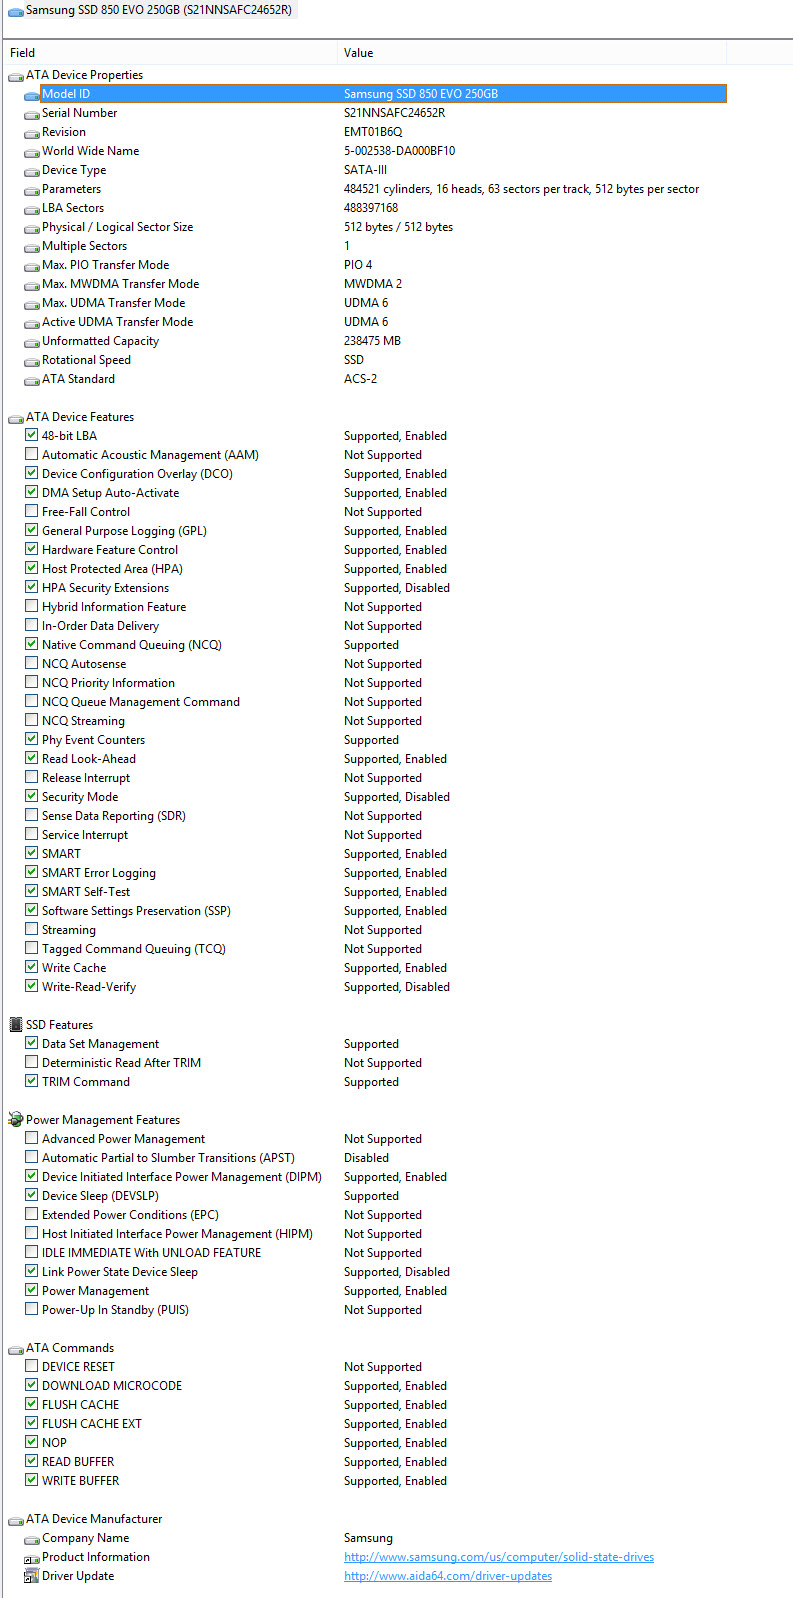Select the Write-Read-Verify row label

[89, 987]
